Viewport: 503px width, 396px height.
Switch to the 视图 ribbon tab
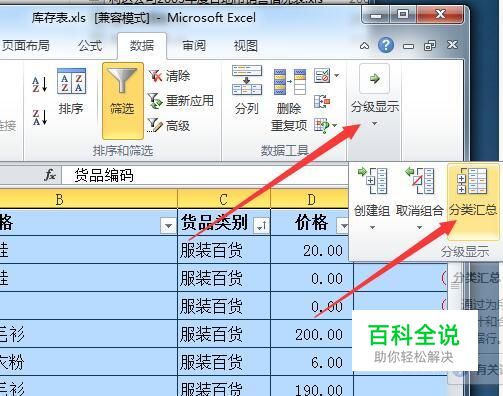click(246, 46)
